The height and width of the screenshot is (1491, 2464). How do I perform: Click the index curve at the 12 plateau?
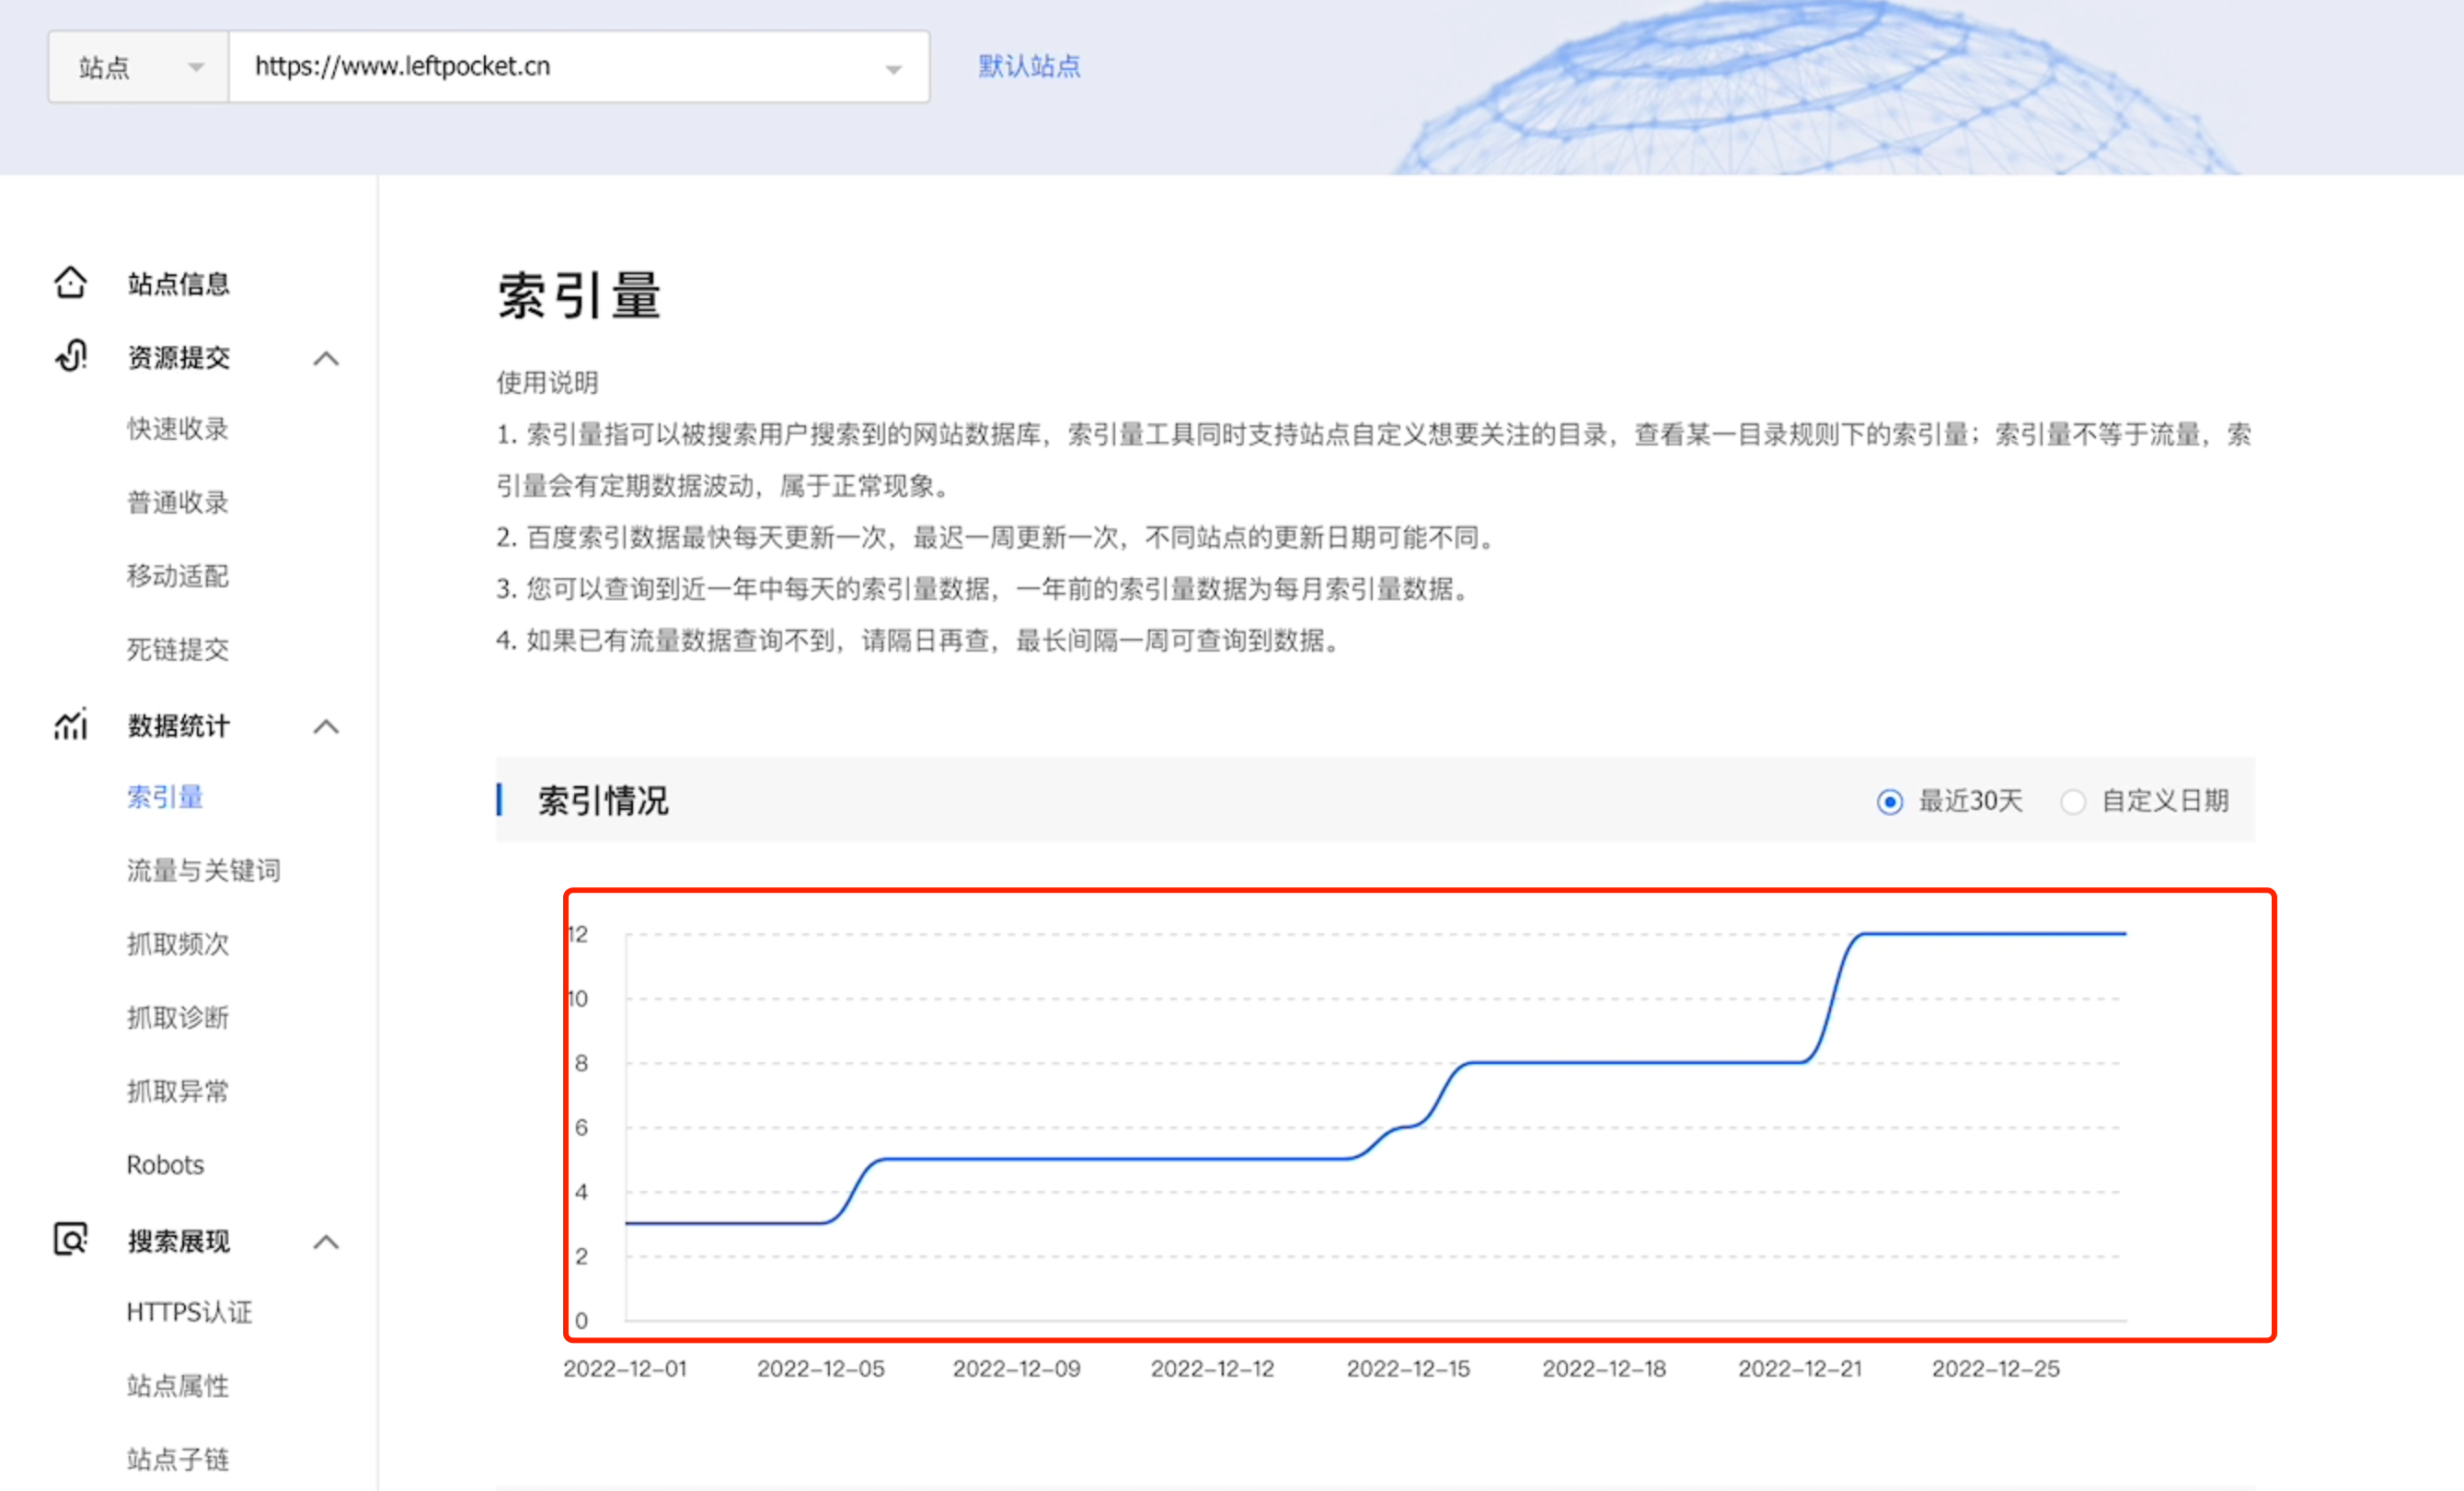coord(1990,933)
